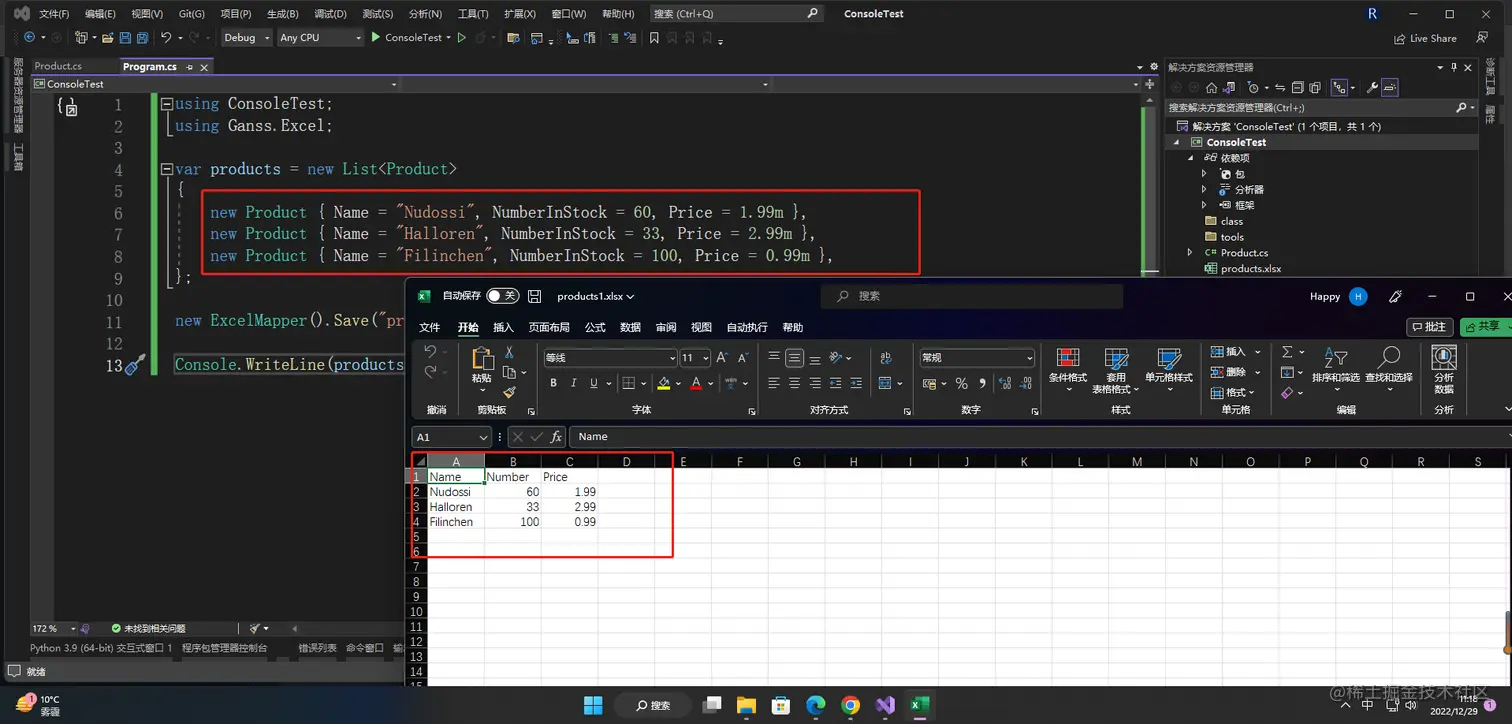Toggle auto-hide pin on Solution Explorer
1512x724 pixels.
click(x=1454, y=67)
